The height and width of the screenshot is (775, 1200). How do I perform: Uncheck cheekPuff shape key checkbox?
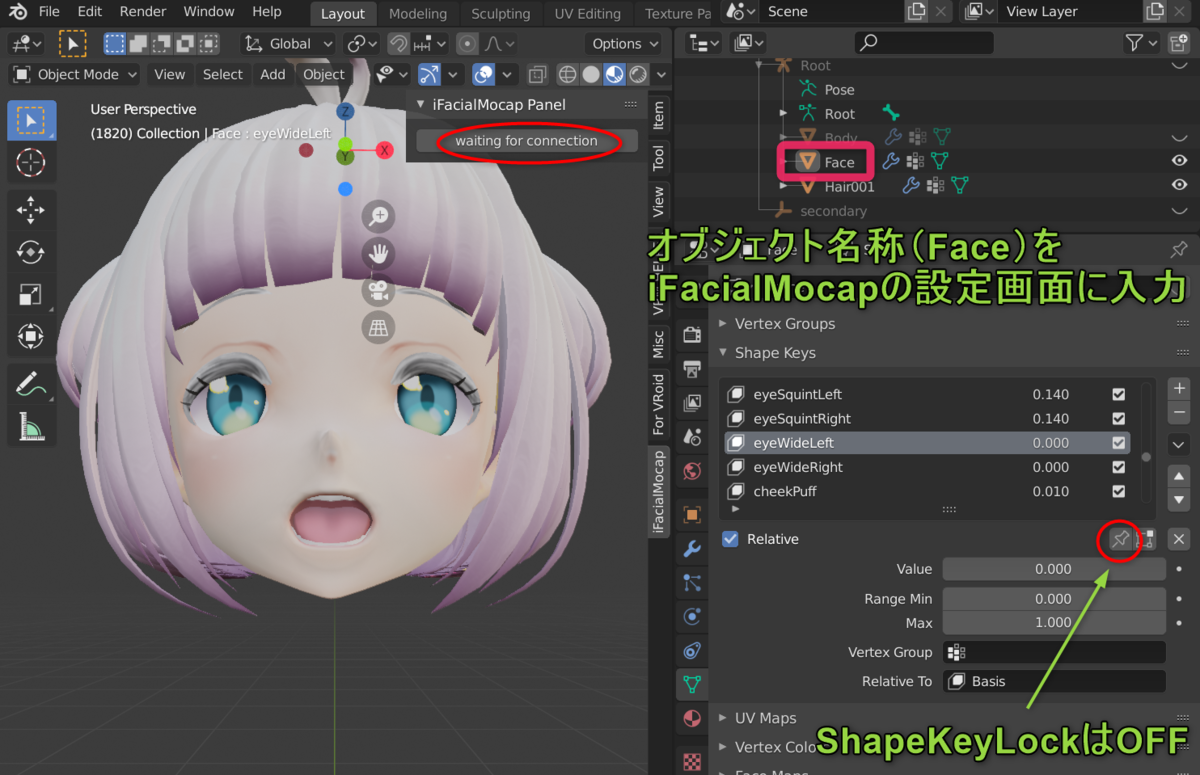click(x=1118, y=491)
